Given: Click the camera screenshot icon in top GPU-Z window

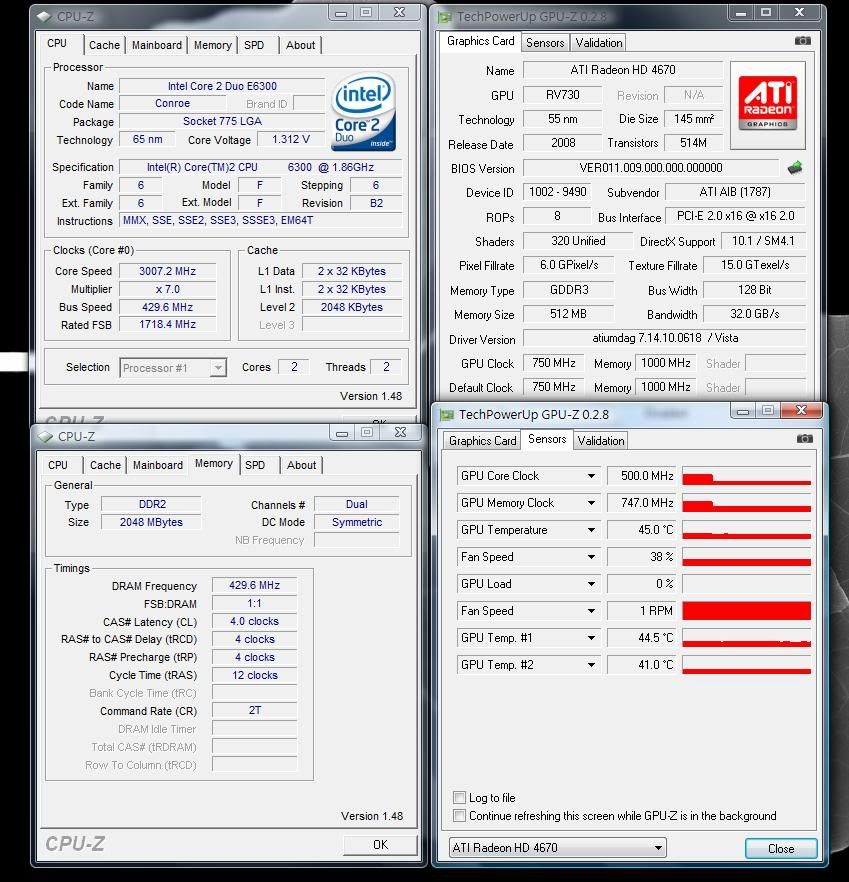Looking at the screenshot, I should 802,40.
